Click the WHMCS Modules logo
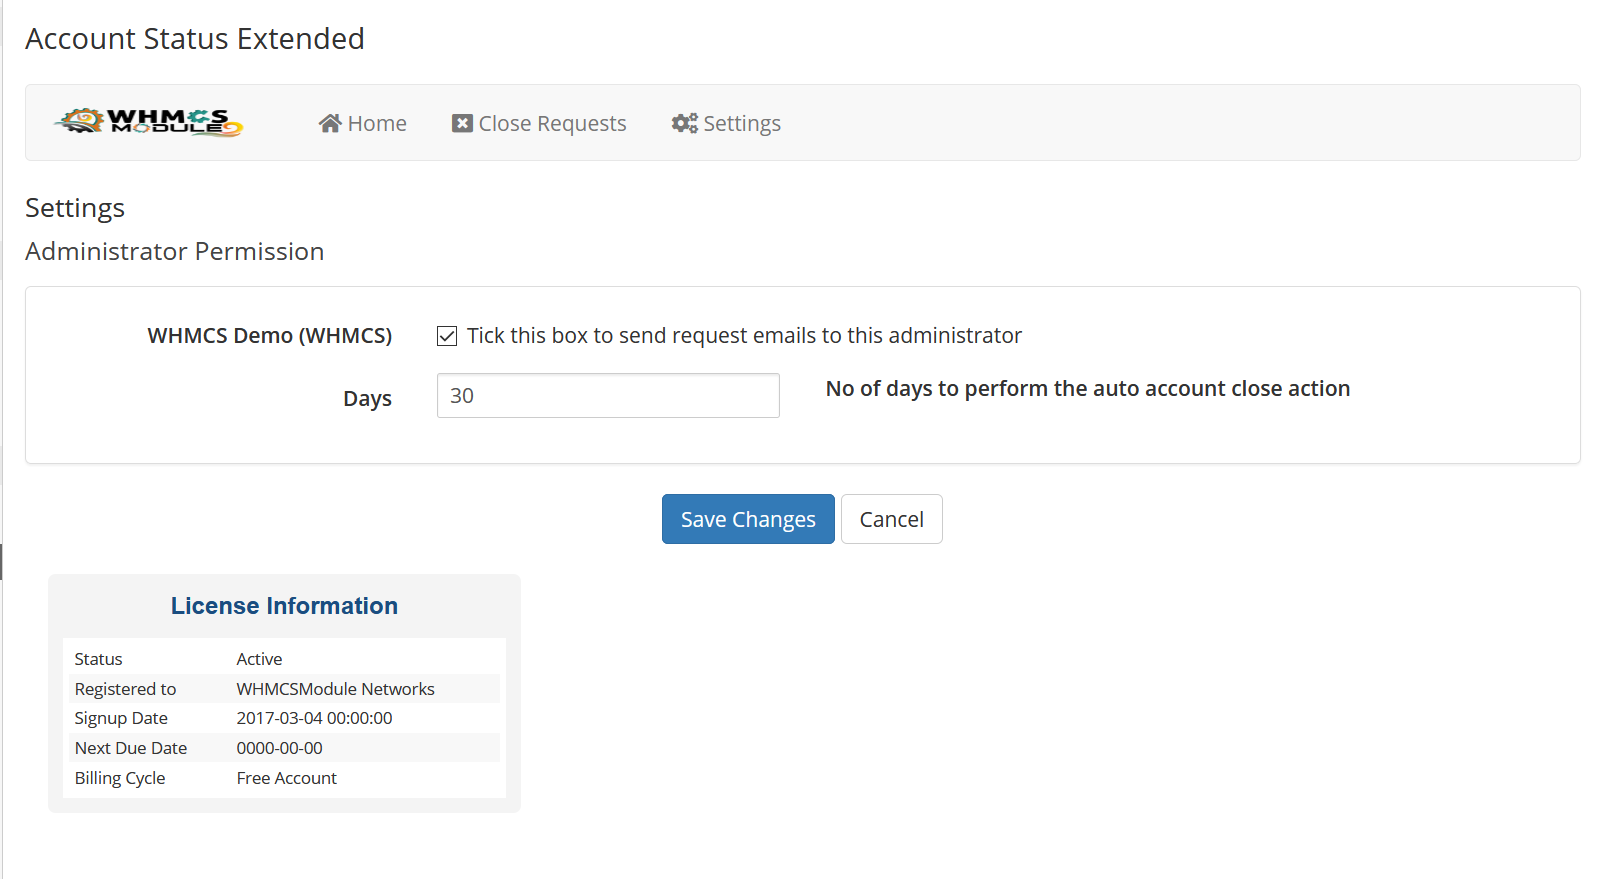 149,122
